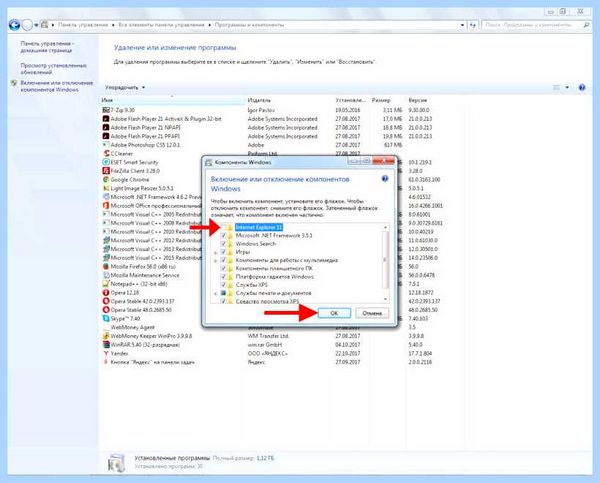The width and height of the screenshot is (600, 483).
Task: Click the WinRAR 5.40 icon
Action: click(x=106, y=345)
